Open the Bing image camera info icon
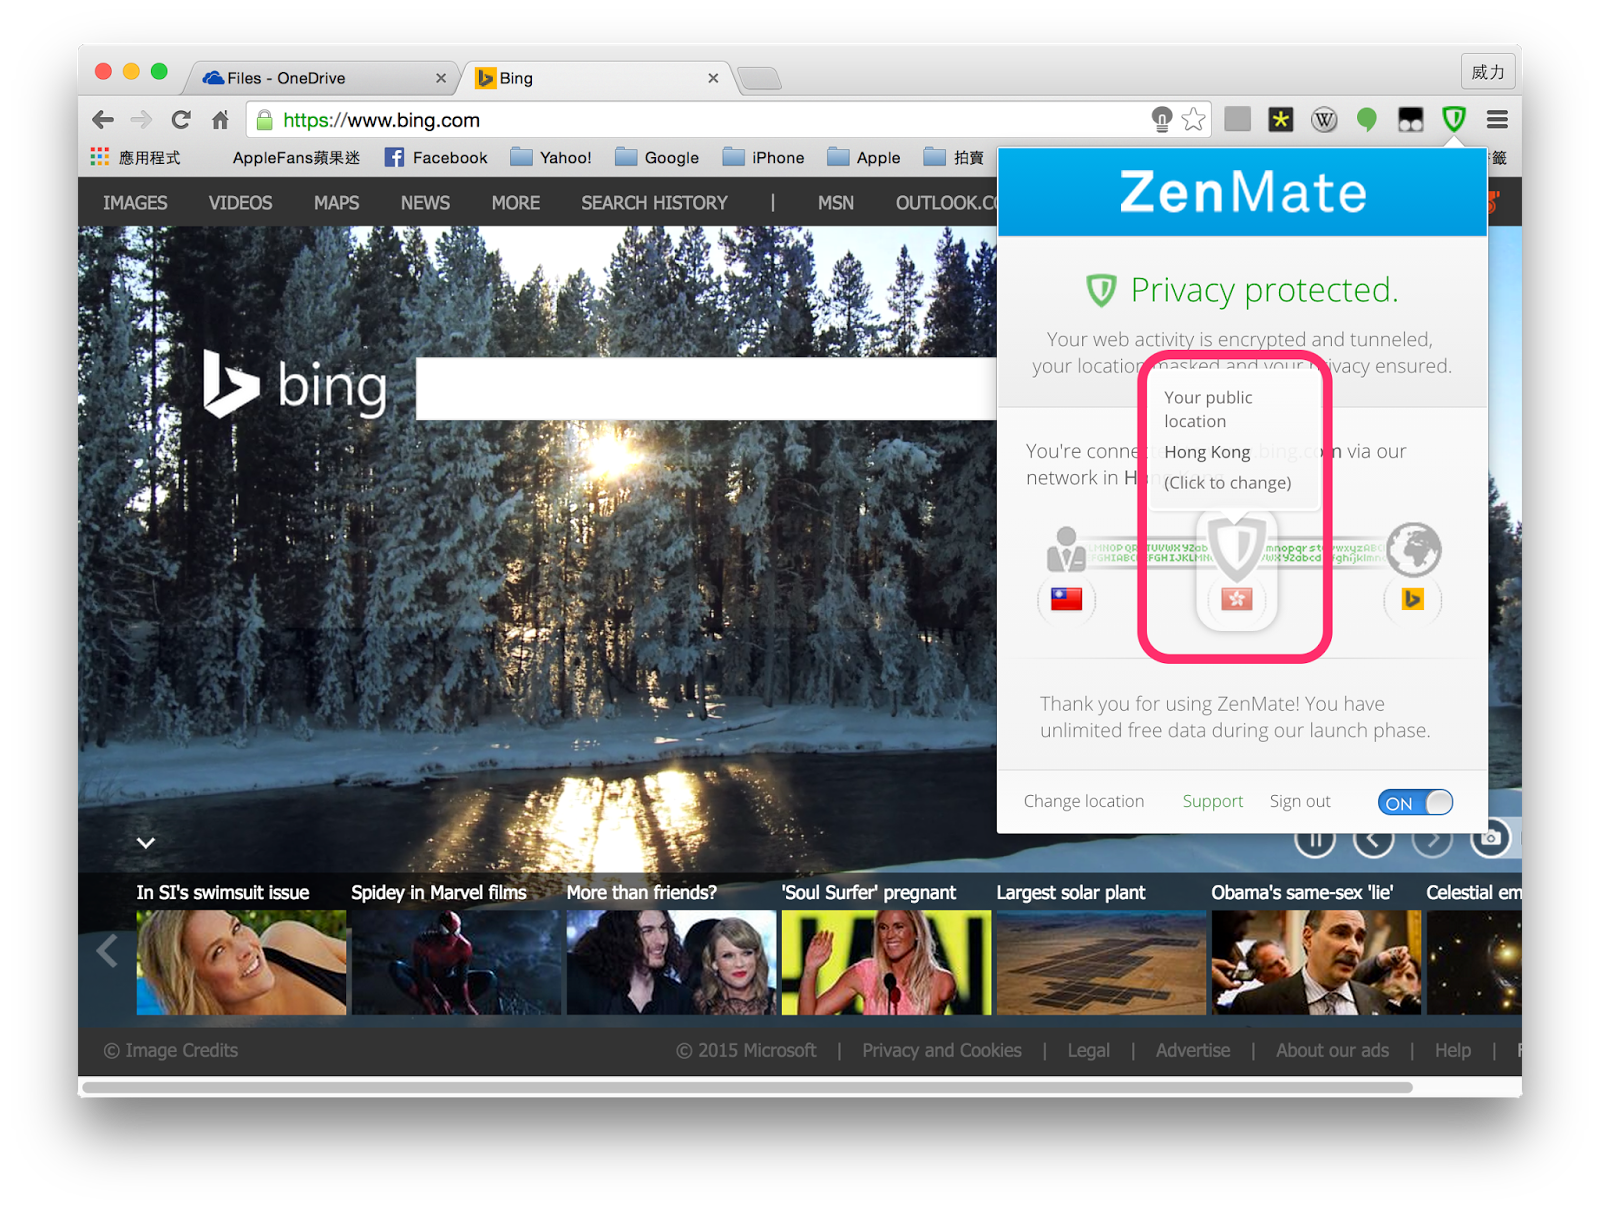1600x1209 pixels. point(1490,839)
